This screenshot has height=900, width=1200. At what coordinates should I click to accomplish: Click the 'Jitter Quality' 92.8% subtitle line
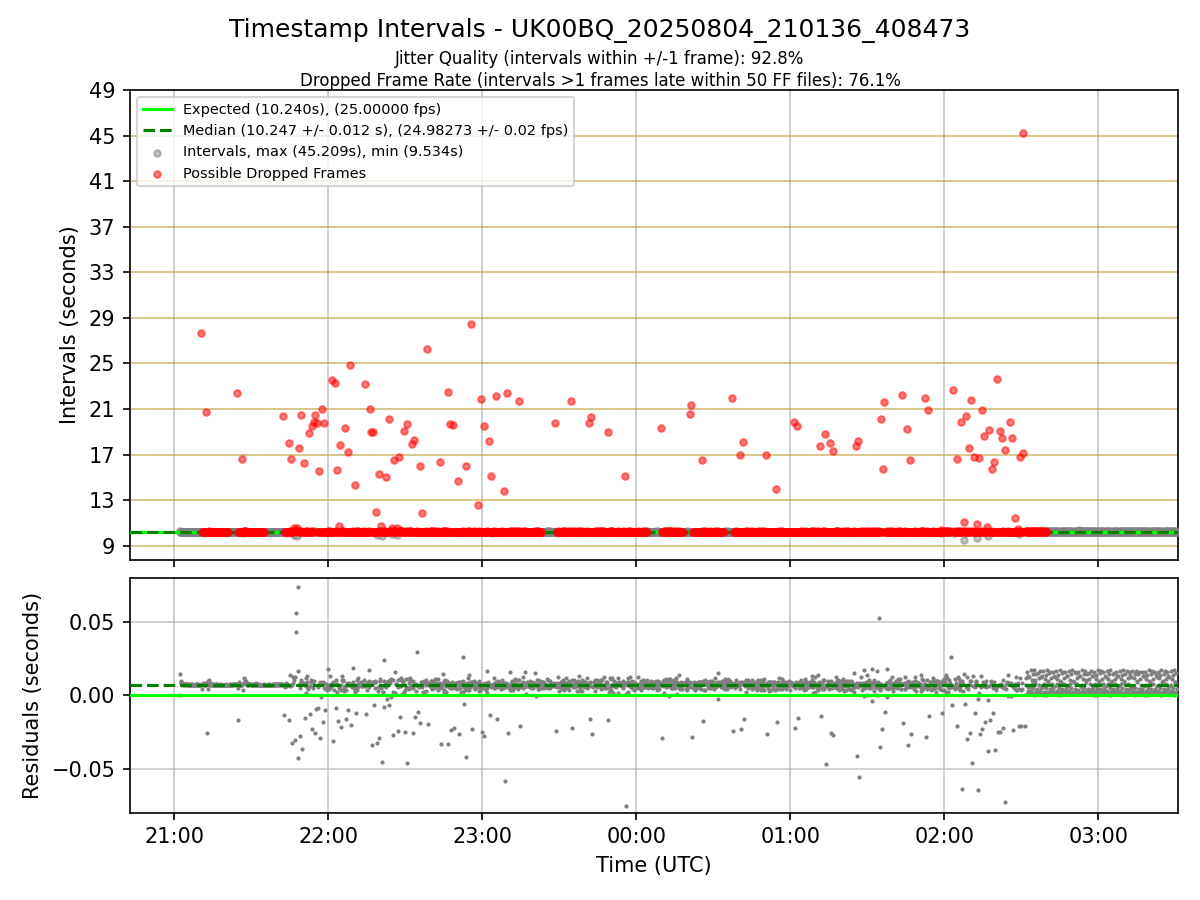[599, 59]
